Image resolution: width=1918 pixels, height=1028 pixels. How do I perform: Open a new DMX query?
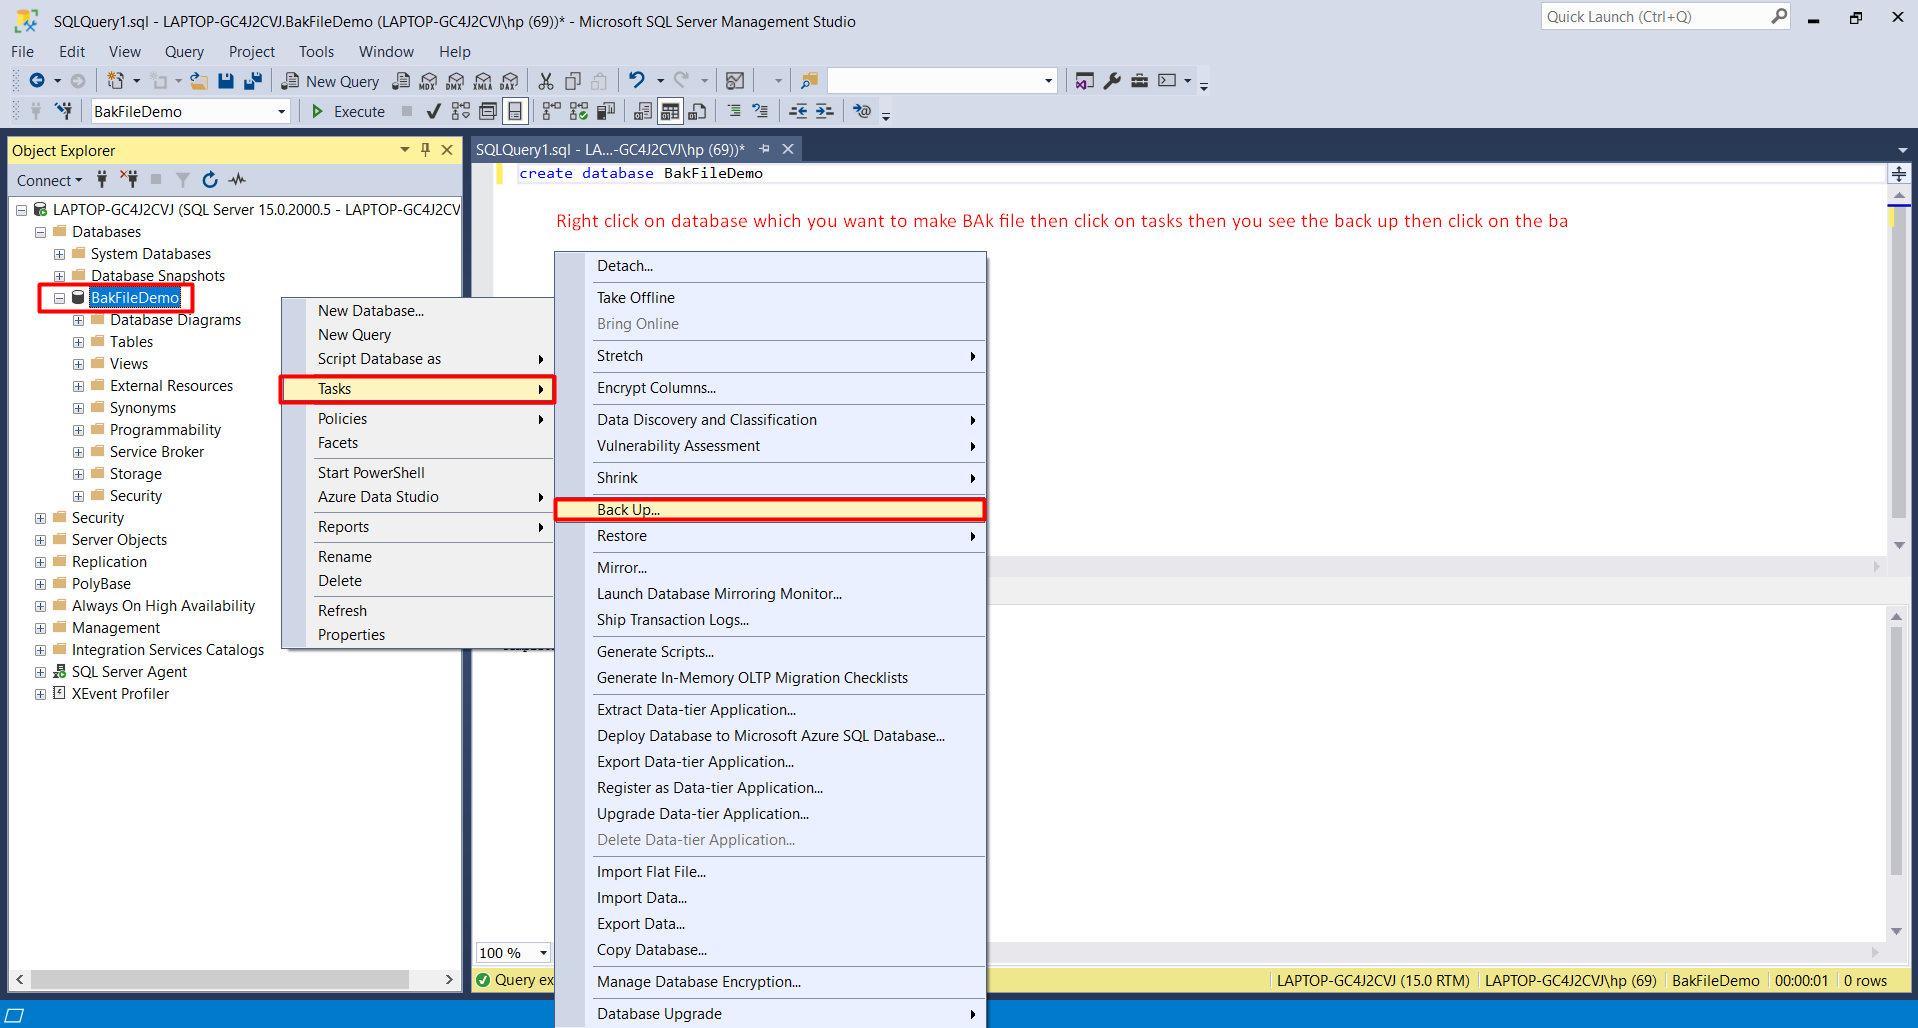[x=455, y=81]
